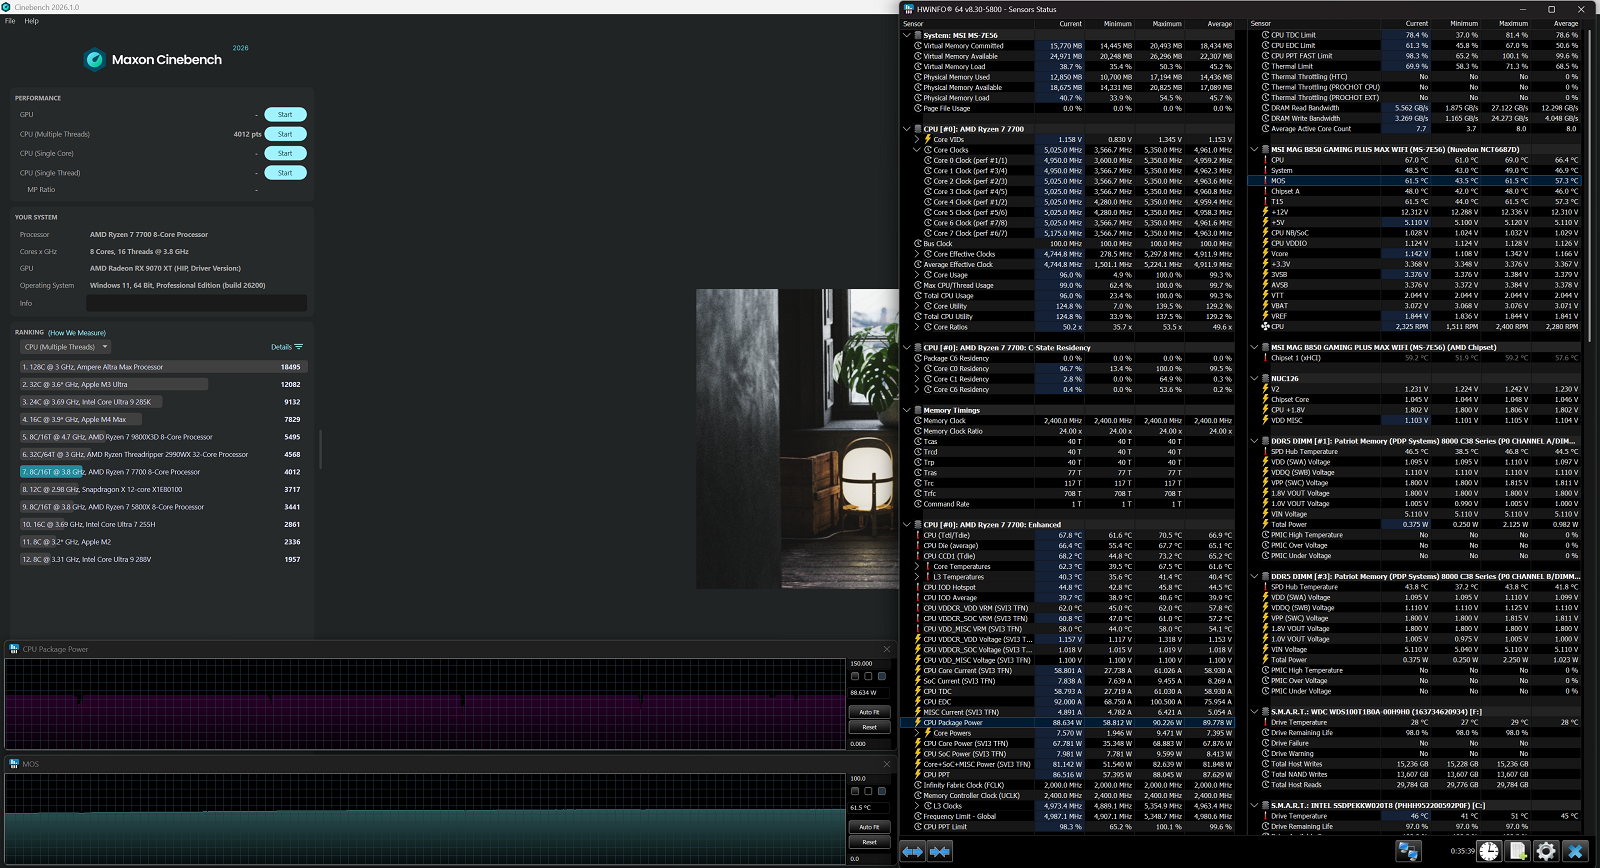Click the blue X close-sensors icon
The height and width of the screenshot is (868, 1600).
click(1575, 851)
